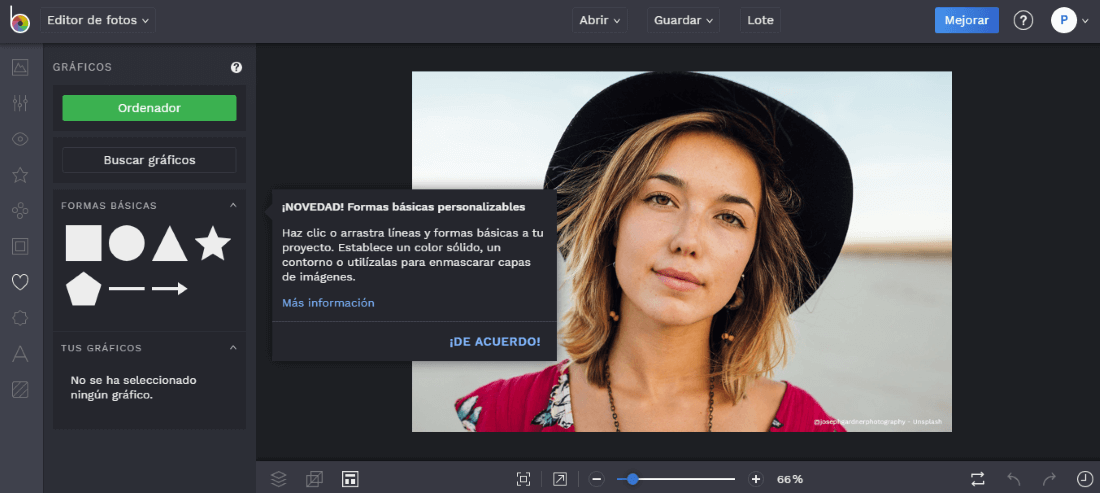Viewport: 1100px width, 493px height.
Task: Insert the arrow line shape
Action: tap(169, 289)
